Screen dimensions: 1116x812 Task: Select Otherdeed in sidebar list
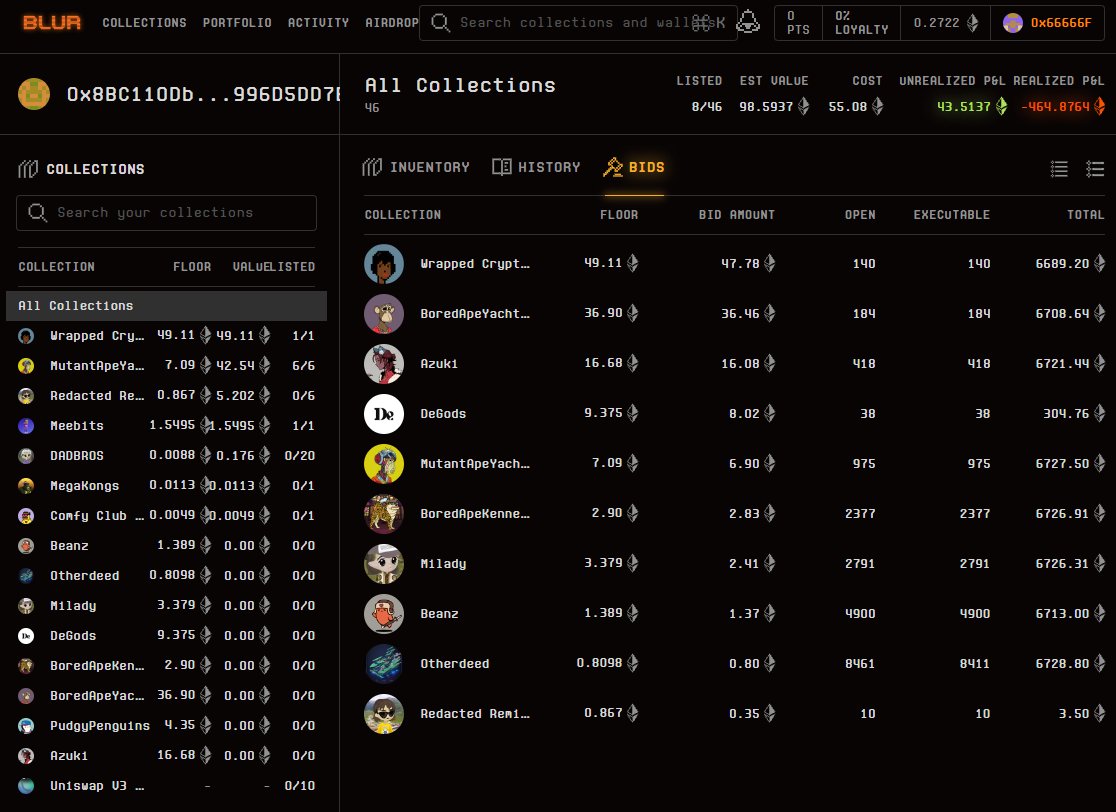167,576
